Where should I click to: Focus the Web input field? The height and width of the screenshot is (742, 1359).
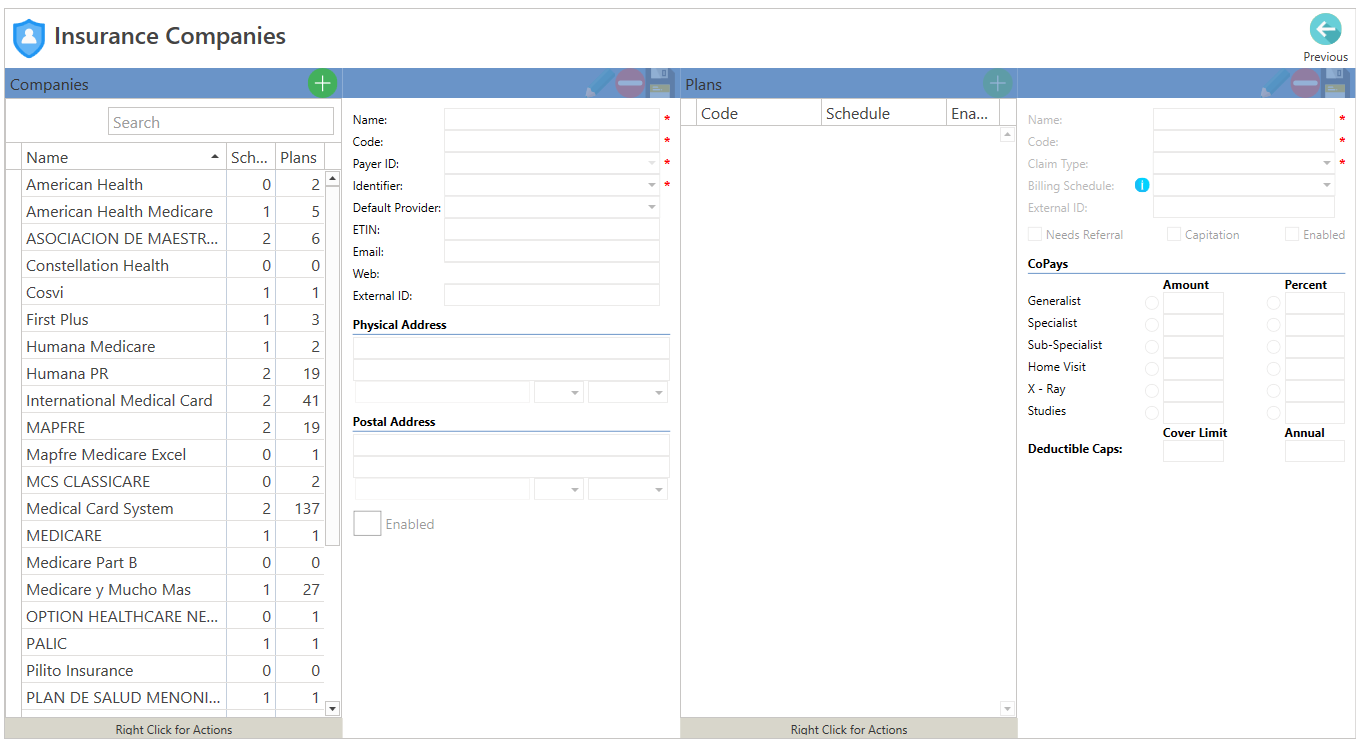[552, 273]
